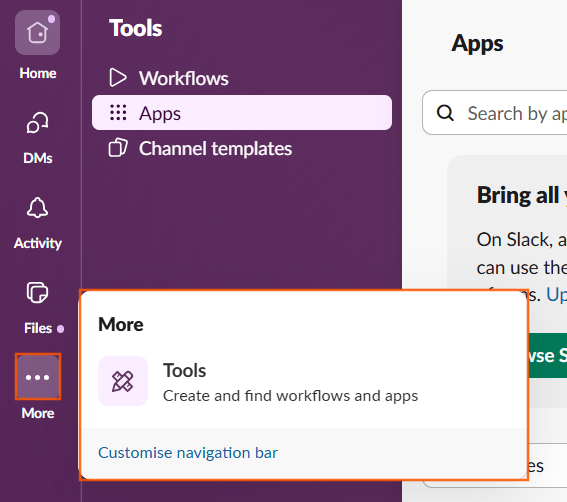This screenshot has width=567, height=502.
Task: Open DMs from the navigation bar
Action: (37, 123)
